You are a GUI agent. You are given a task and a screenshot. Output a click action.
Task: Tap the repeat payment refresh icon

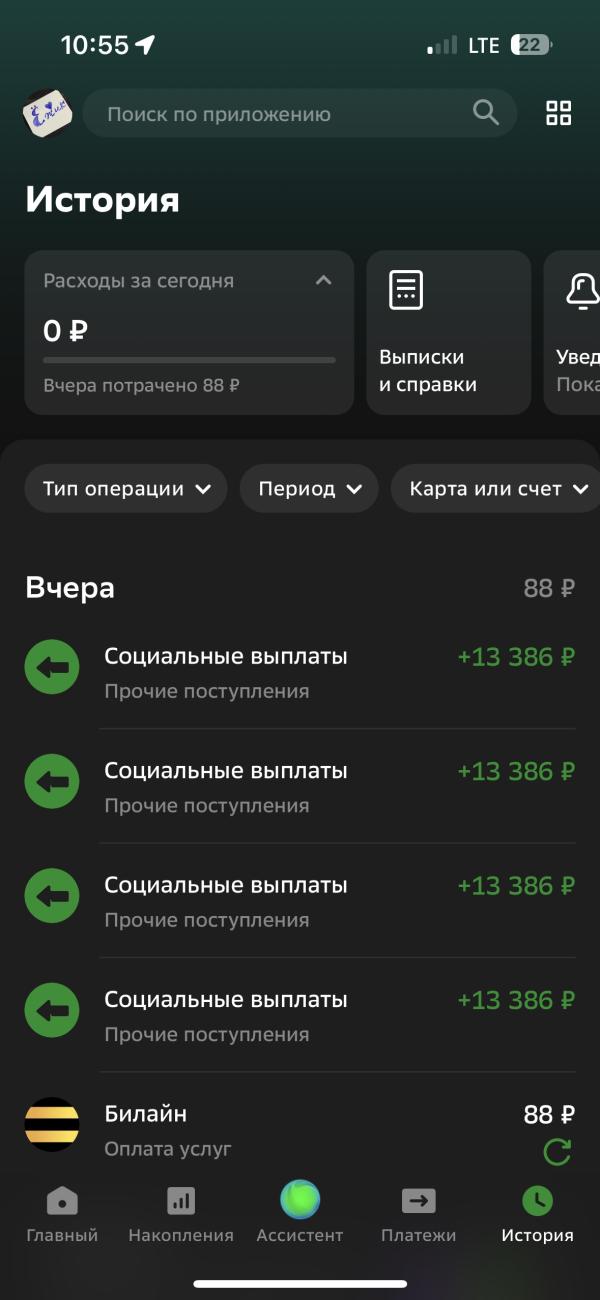558,1152
